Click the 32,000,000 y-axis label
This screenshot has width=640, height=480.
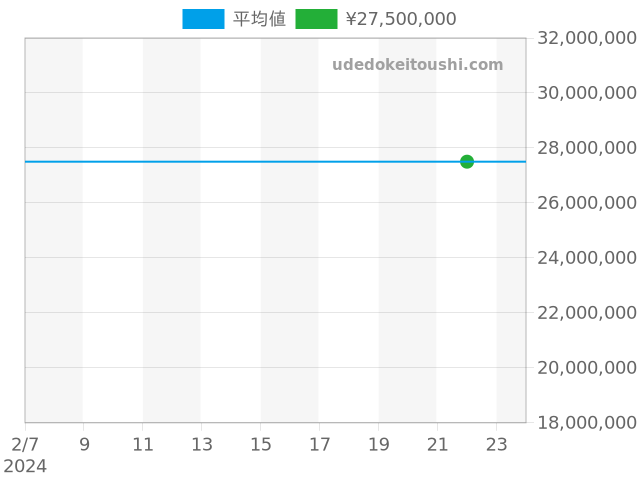point(586,38)
